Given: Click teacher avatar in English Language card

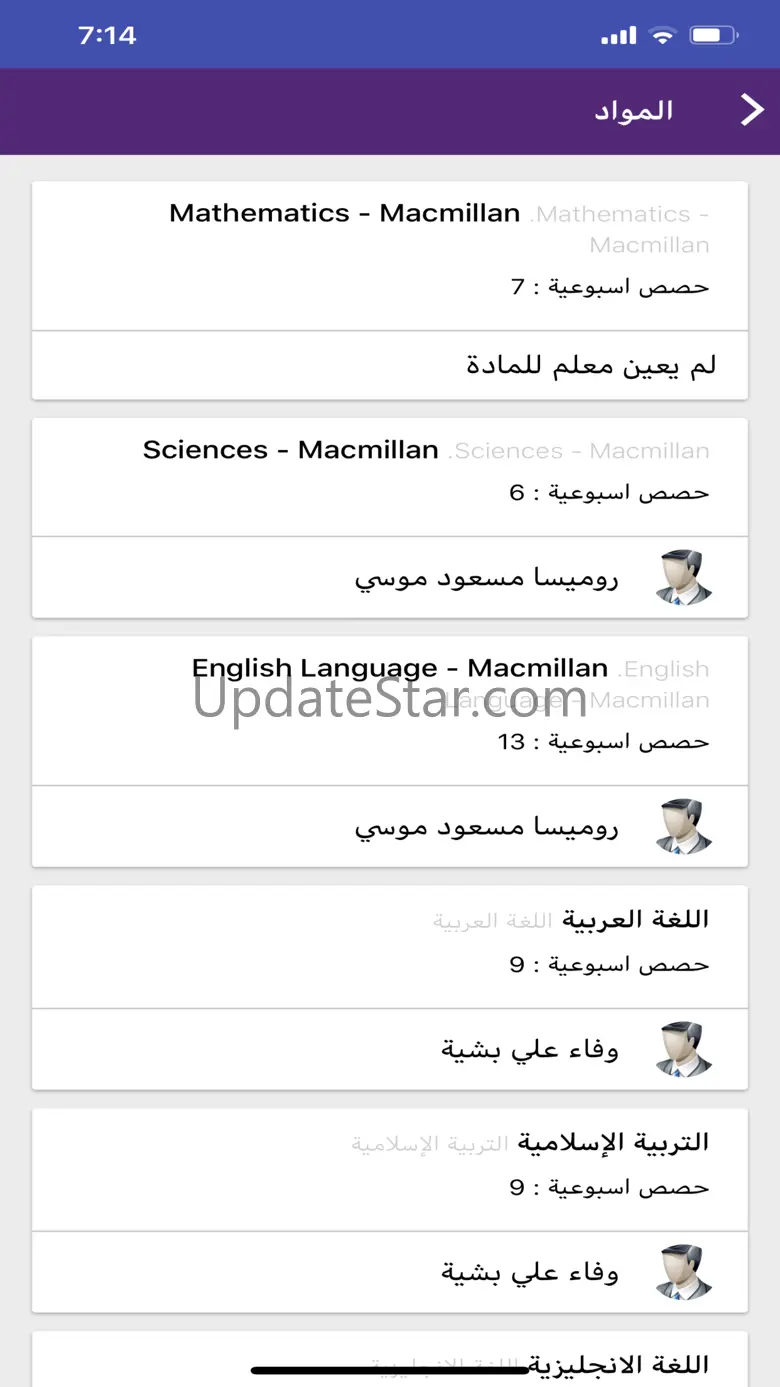Looking at the screenshot, I should point(683,827).
